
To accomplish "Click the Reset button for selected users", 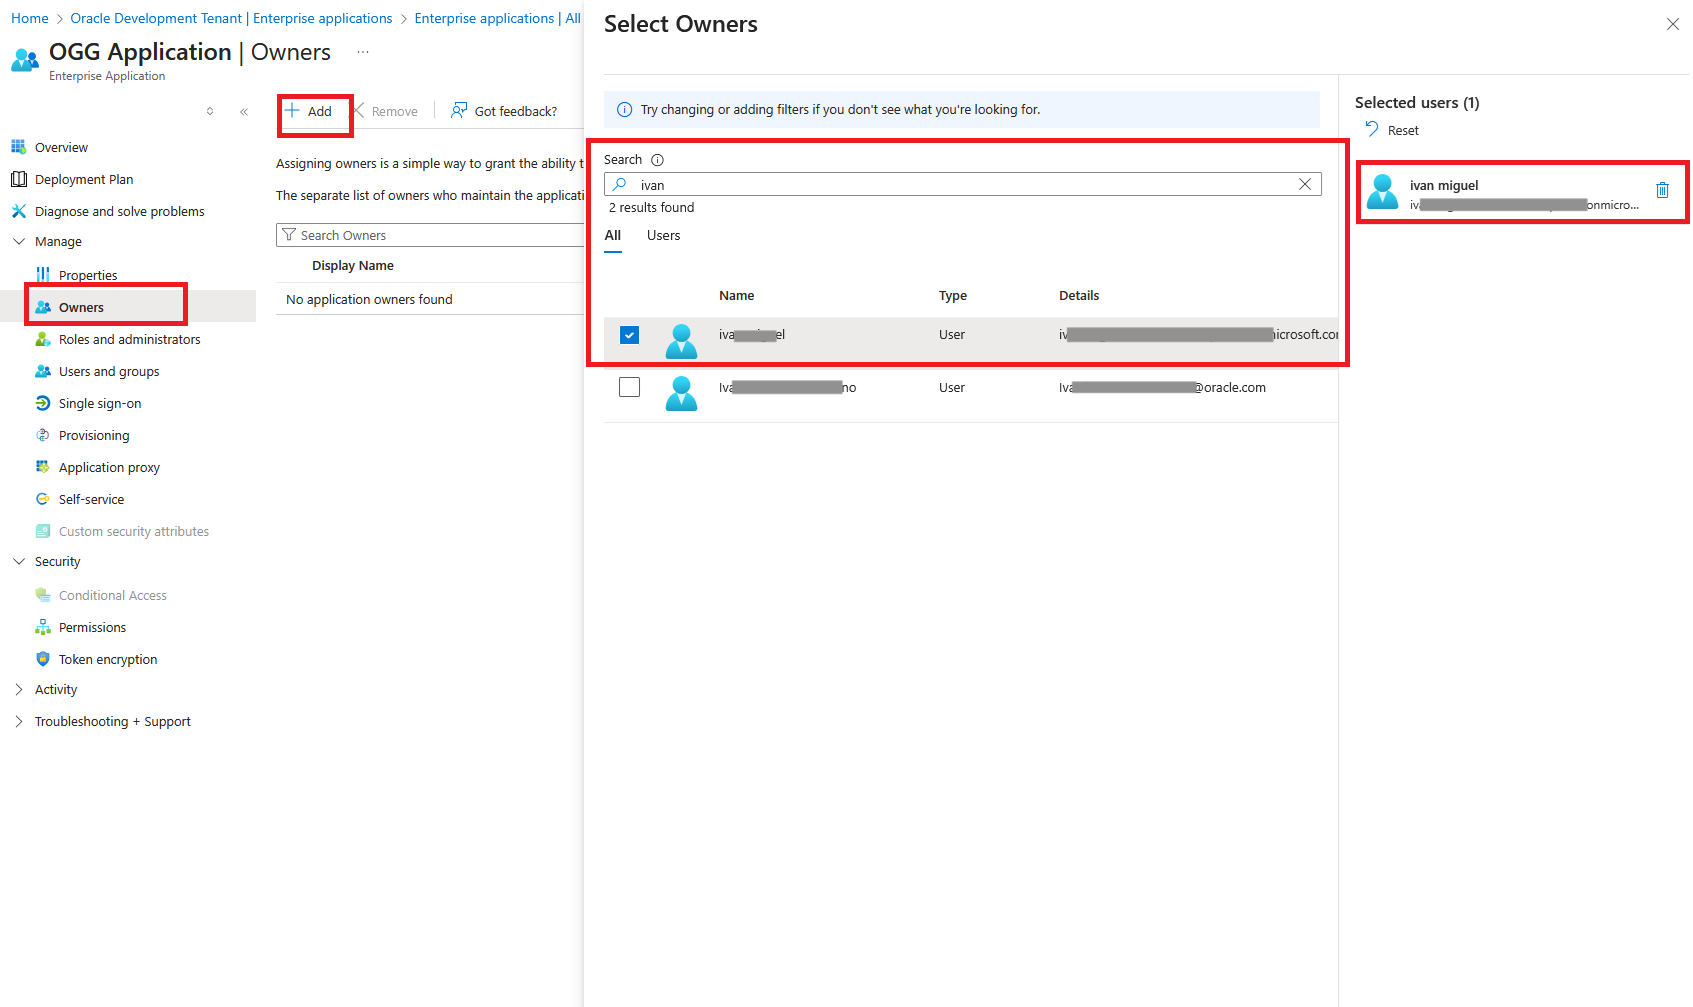I will (1392, 130).
